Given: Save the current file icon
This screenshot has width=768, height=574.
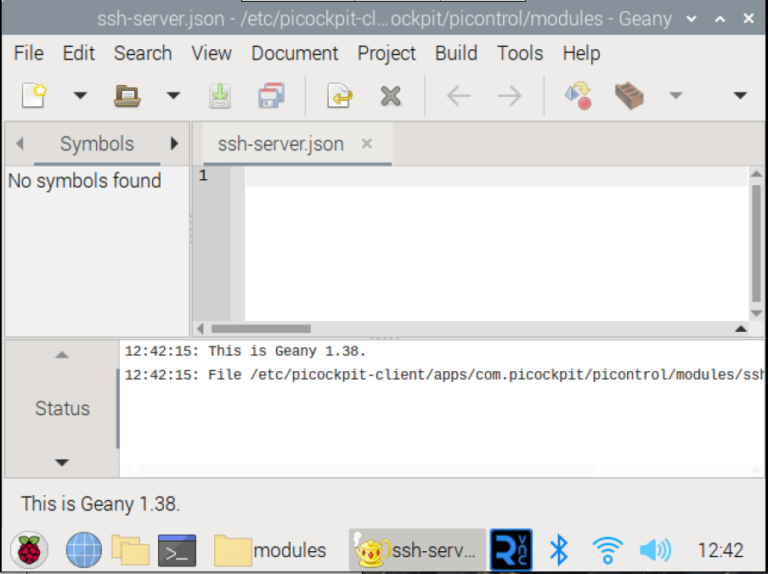Looking at the screenshot, I should click(220, 96).
